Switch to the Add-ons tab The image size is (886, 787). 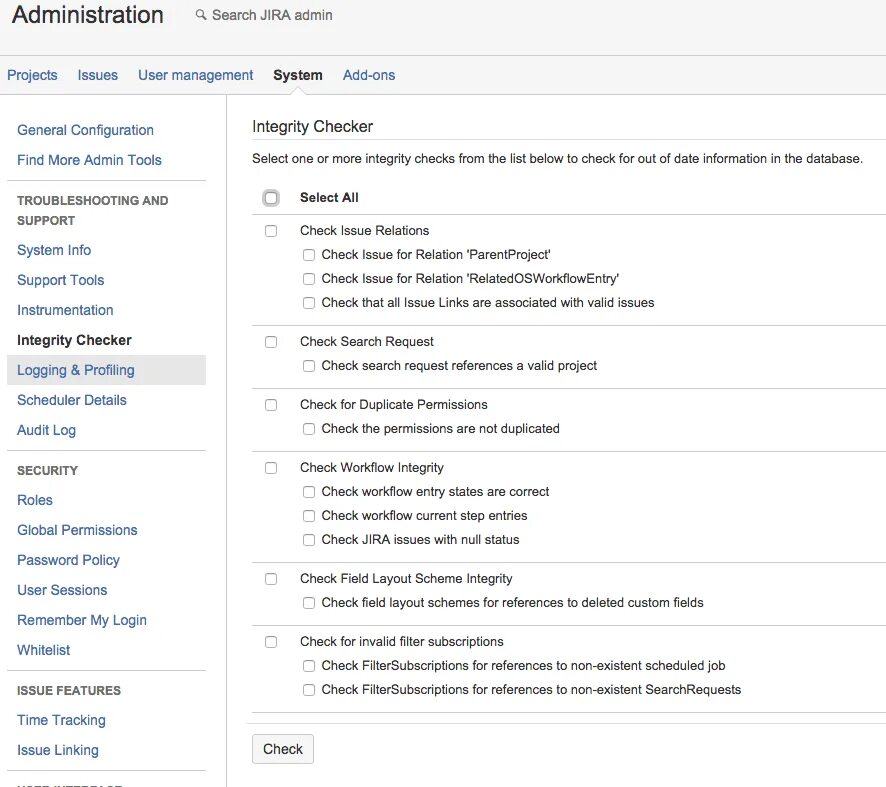(x=369, y=75)
